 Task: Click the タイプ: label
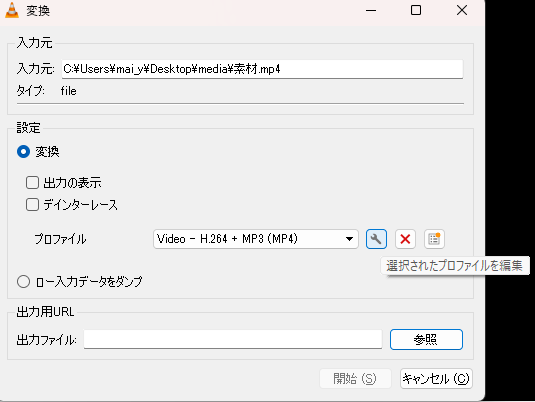(31, 91)
